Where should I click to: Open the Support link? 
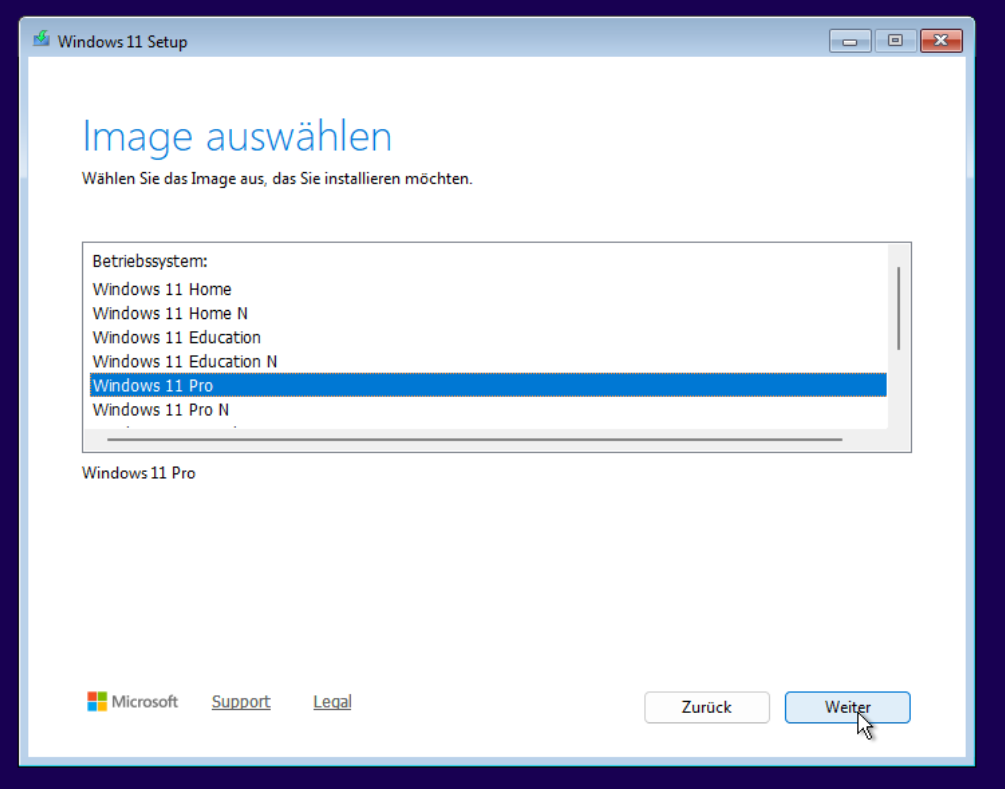(x=241, y=702)
